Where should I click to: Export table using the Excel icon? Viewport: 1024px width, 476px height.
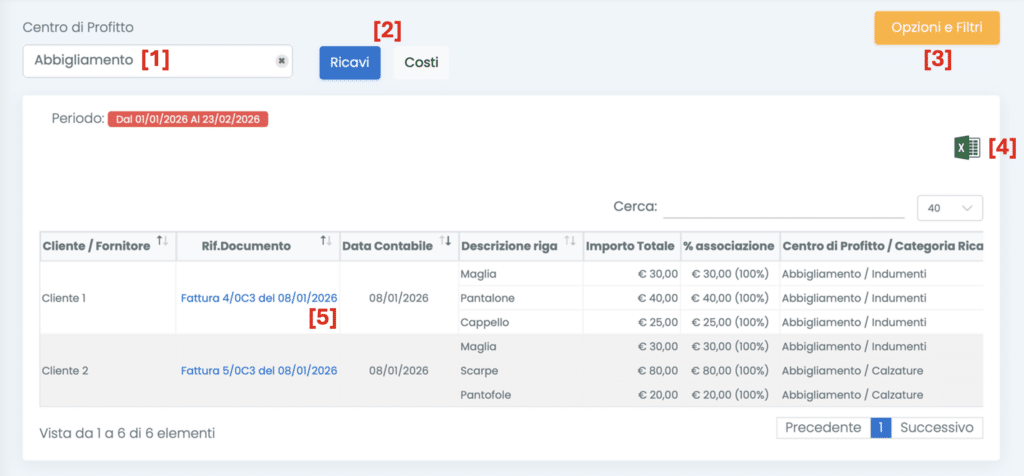pos(966,148)
